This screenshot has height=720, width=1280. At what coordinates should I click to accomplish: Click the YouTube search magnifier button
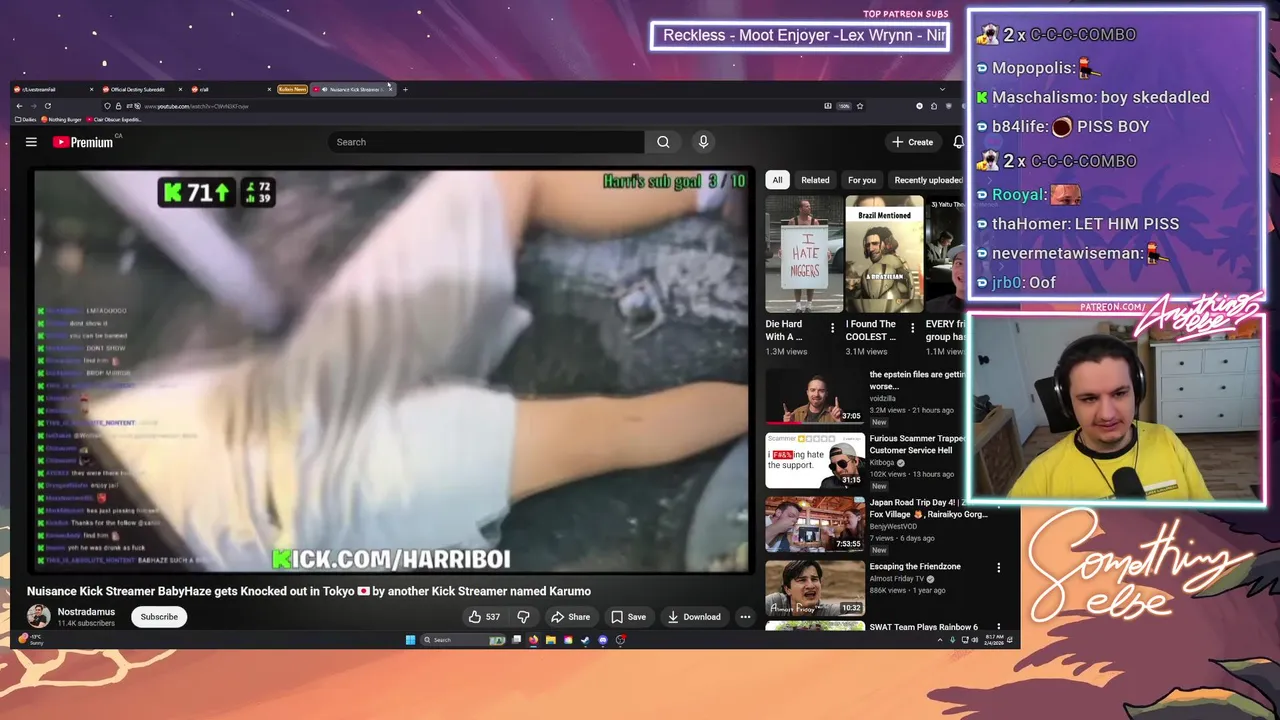(663, 142)
